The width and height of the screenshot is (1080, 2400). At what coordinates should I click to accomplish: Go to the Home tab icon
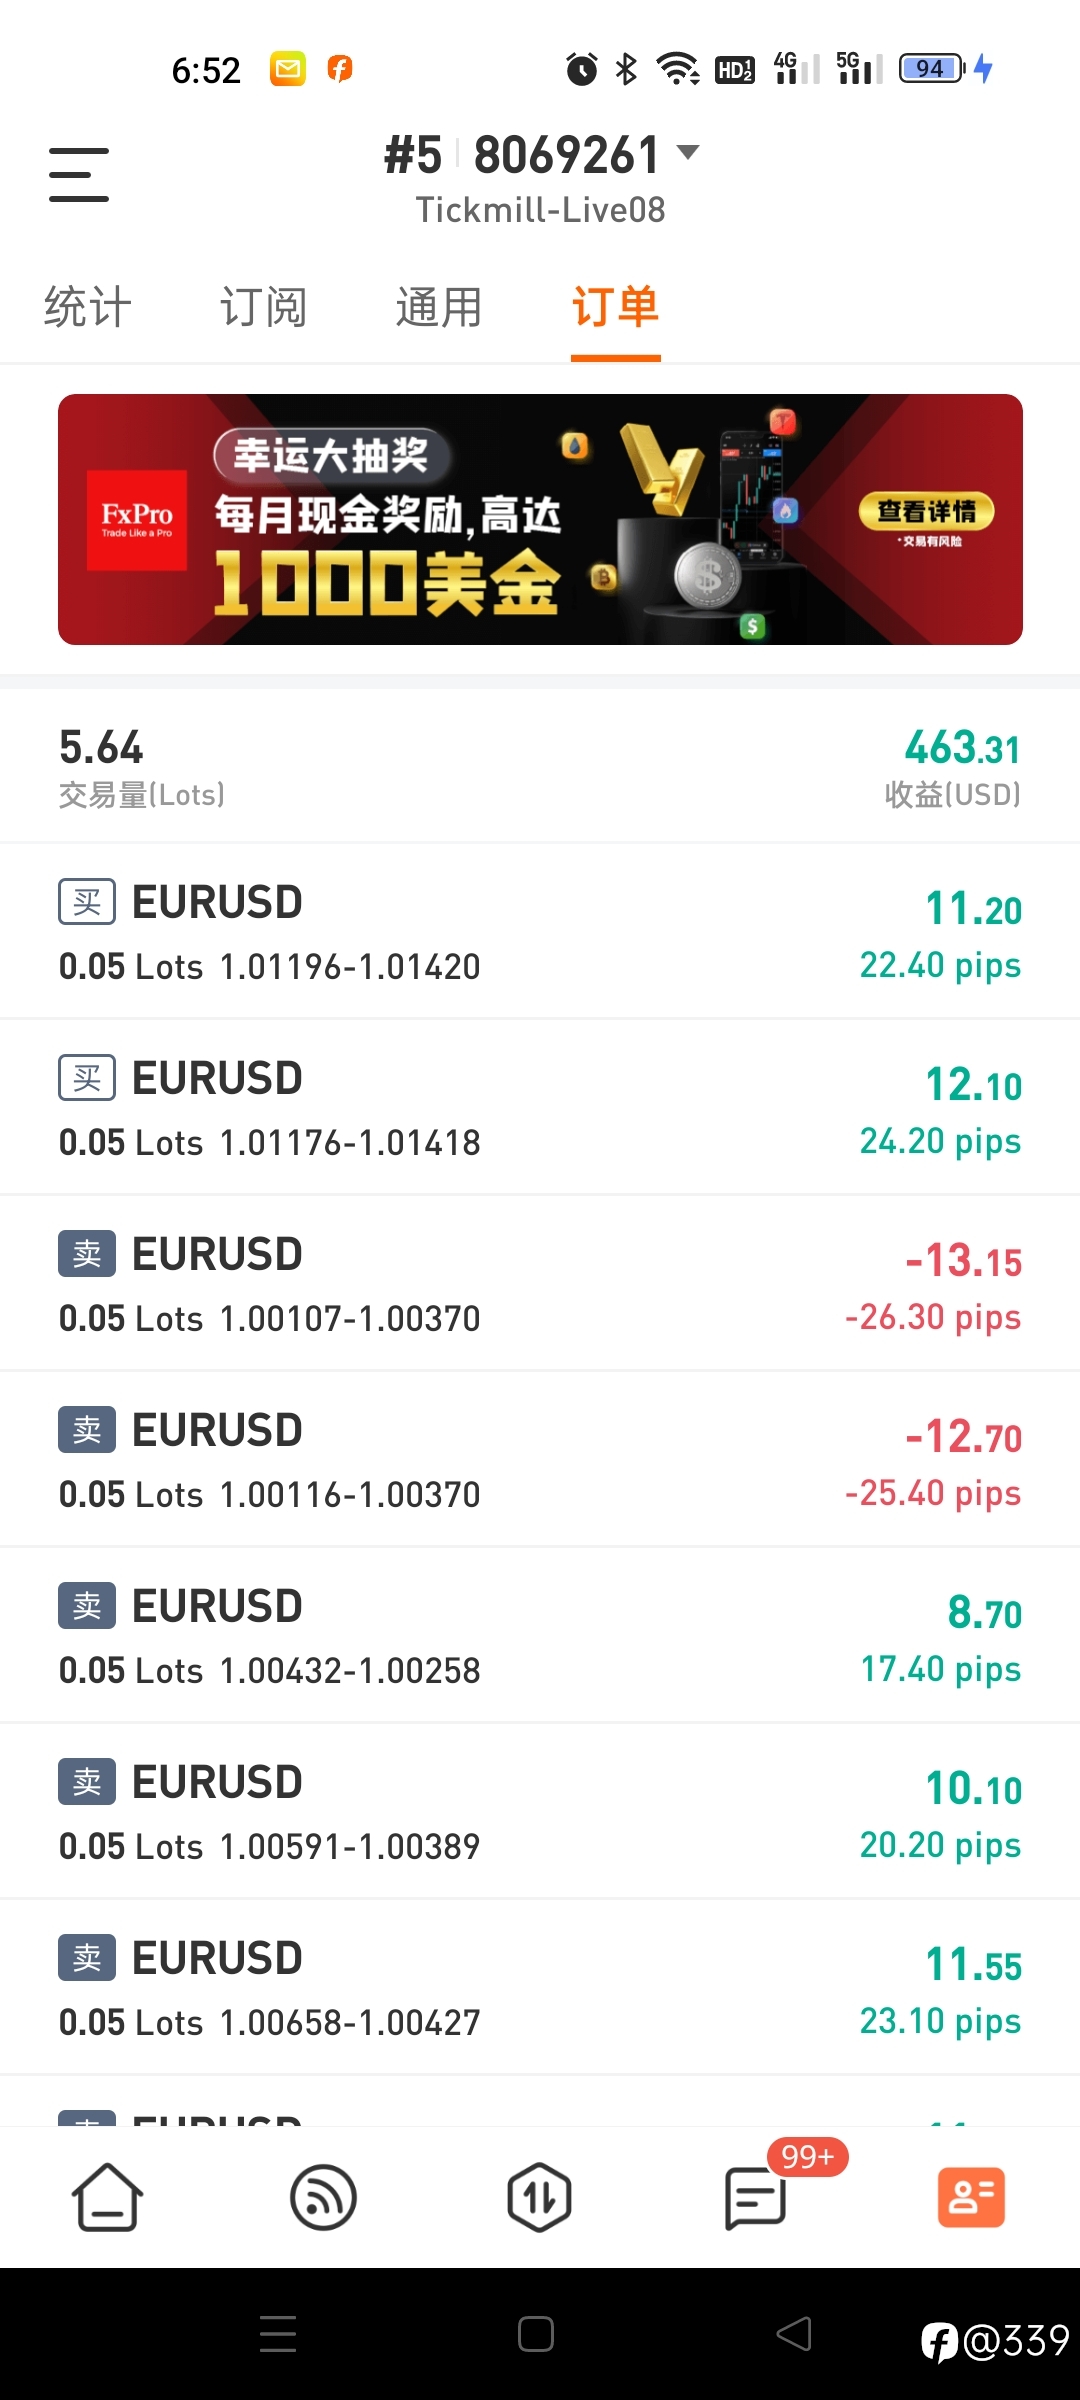point(107,2197)
